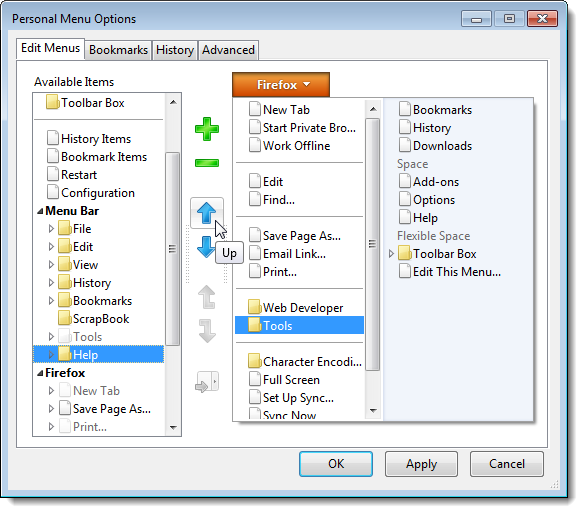Select Full Screen menu entry
The width and height of the screenshot is (583, 513).
[x=284, y=380]
